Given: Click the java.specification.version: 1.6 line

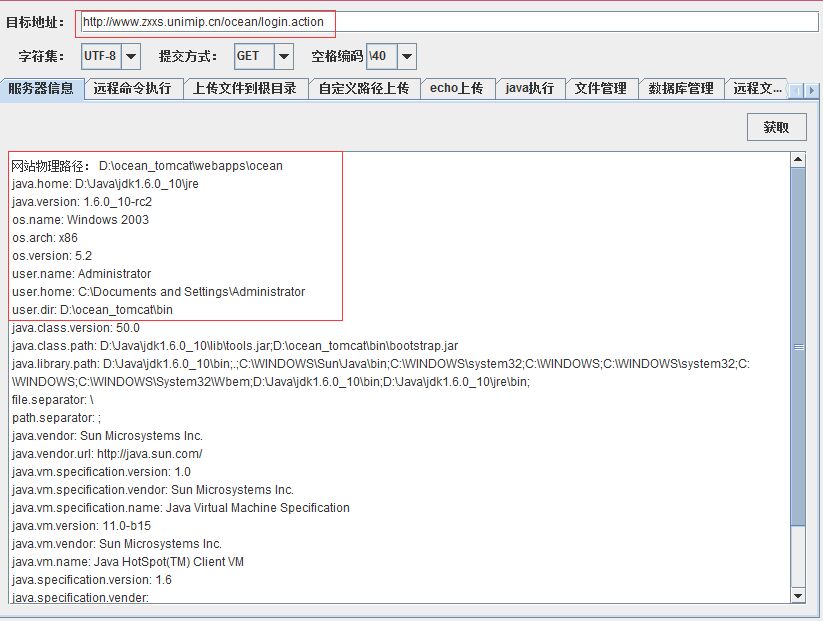Looking at the screenshot, I should 92,580.
